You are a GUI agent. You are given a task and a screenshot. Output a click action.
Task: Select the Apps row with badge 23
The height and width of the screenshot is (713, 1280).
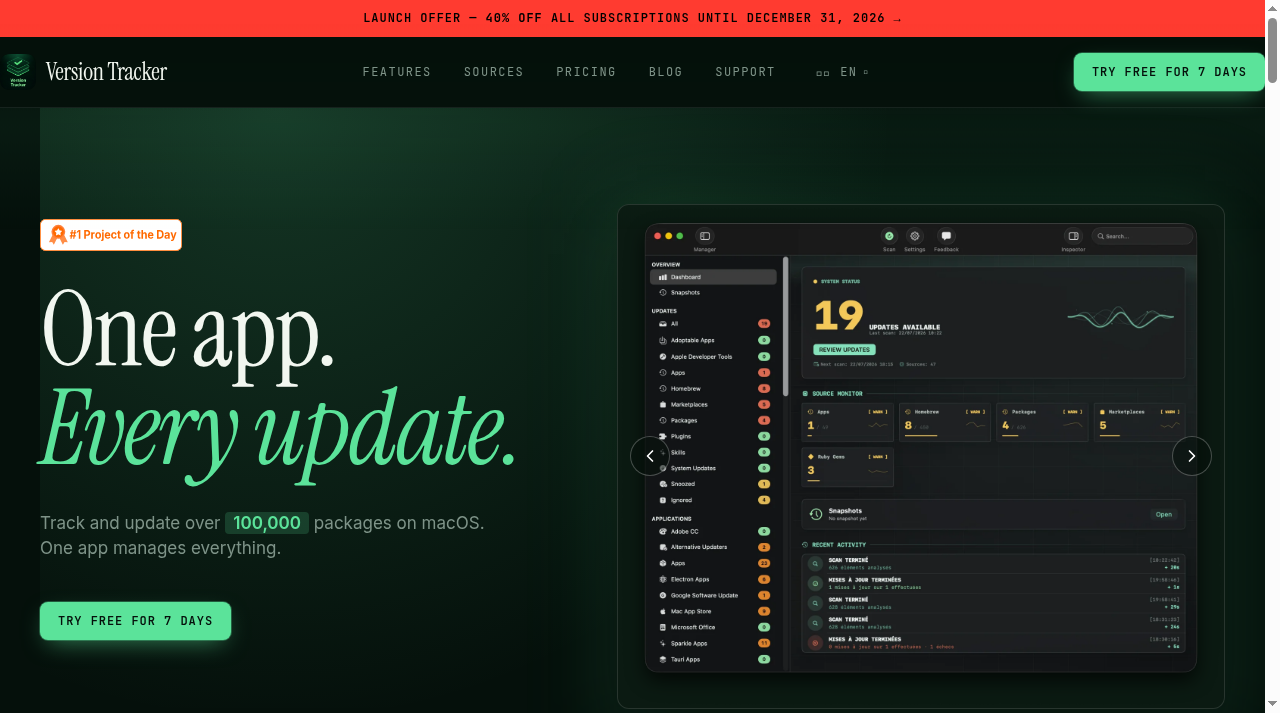[x=713, y=563]
